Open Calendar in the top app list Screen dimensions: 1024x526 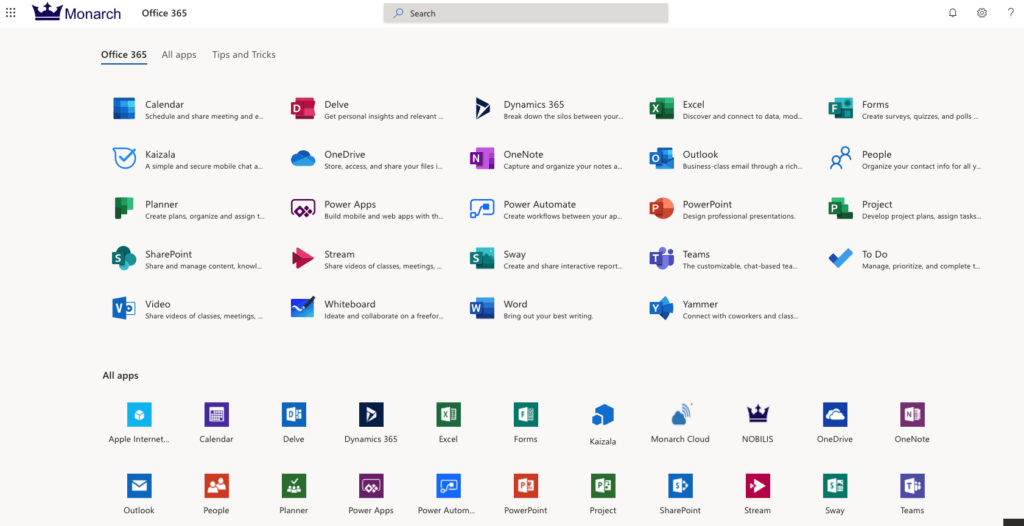coord(188,109)
